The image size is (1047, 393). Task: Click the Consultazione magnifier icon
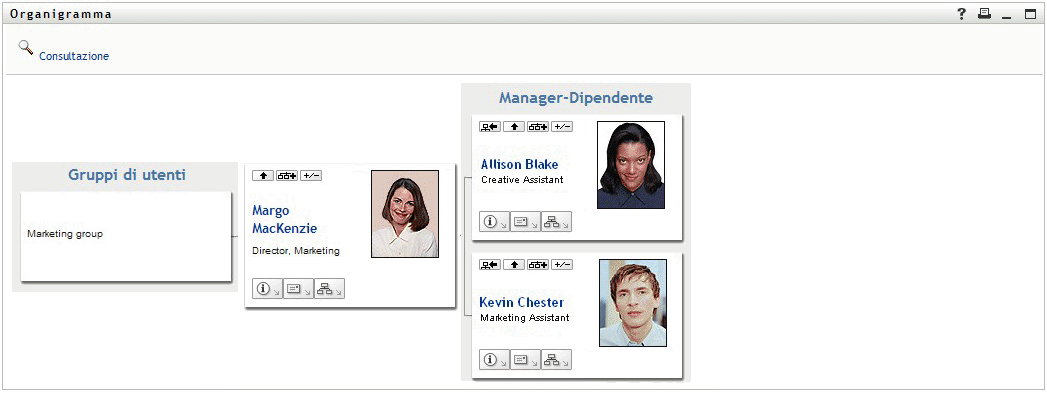point(25,48)
